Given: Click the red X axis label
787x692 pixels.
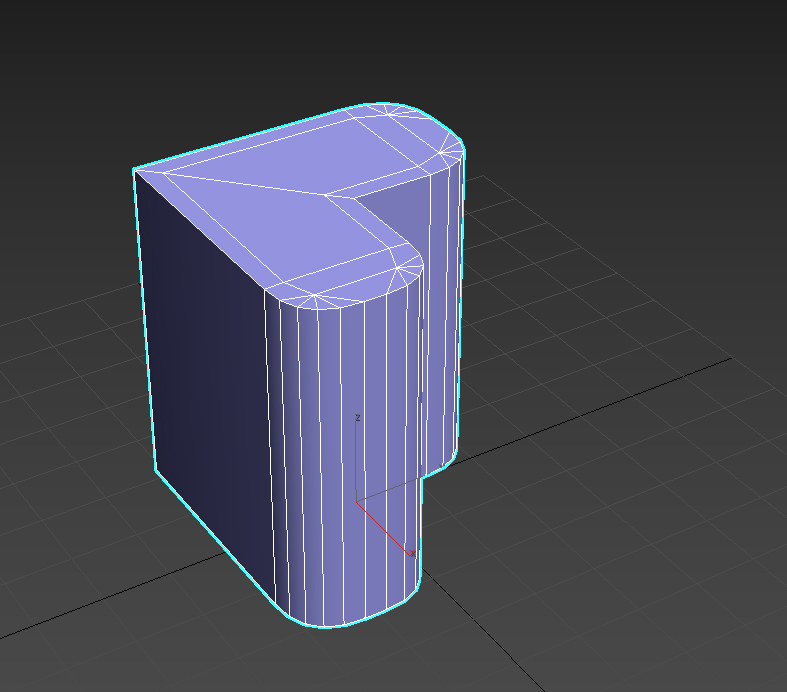Looking at the screenshot, I should point(413,554).
